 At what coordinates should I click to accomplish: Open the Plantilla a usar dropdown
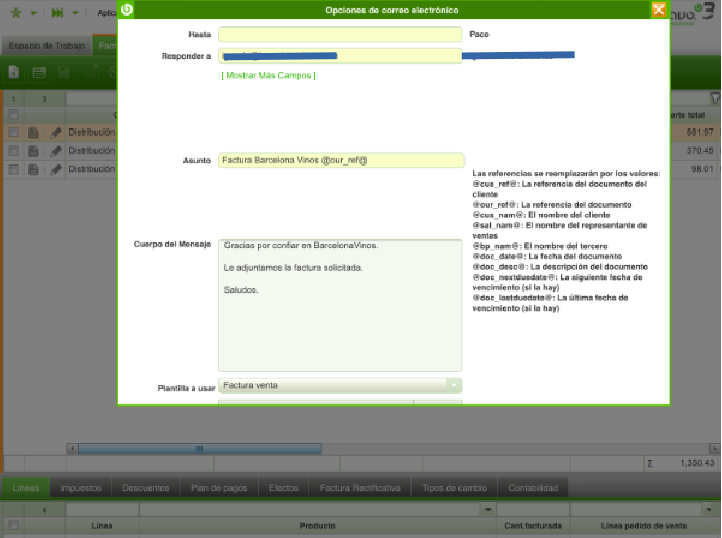pyautogui.click(x=454, y=385)
